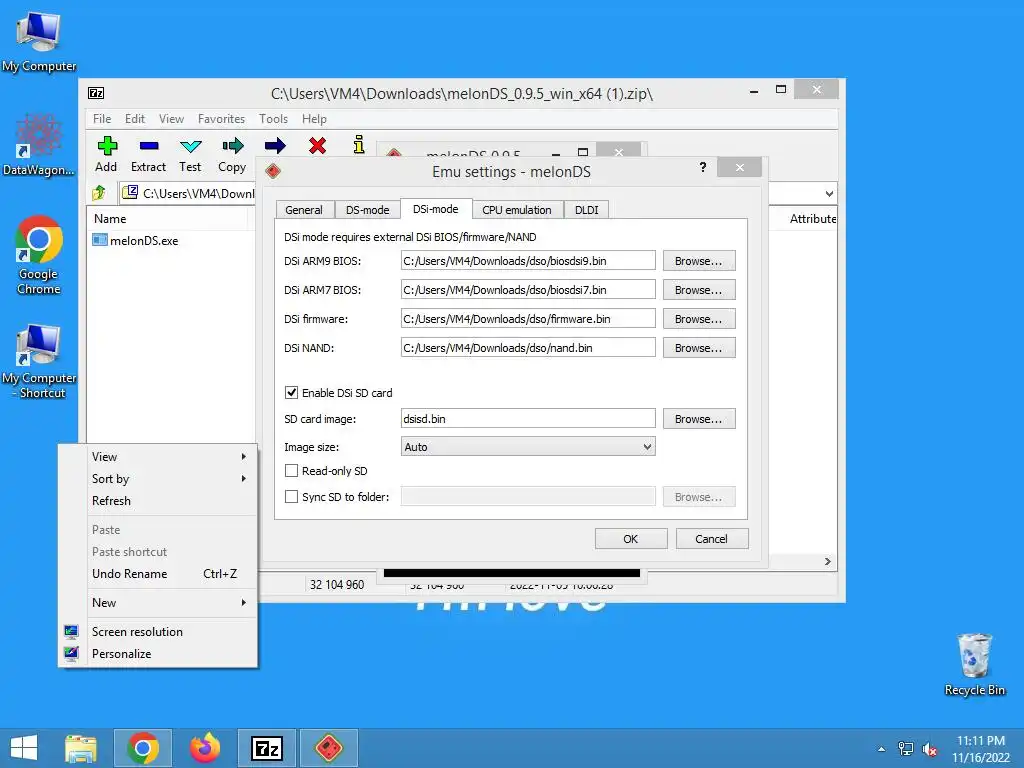Check Sync SD to folder option
The image size is (1024, 768).
(291, 497)
